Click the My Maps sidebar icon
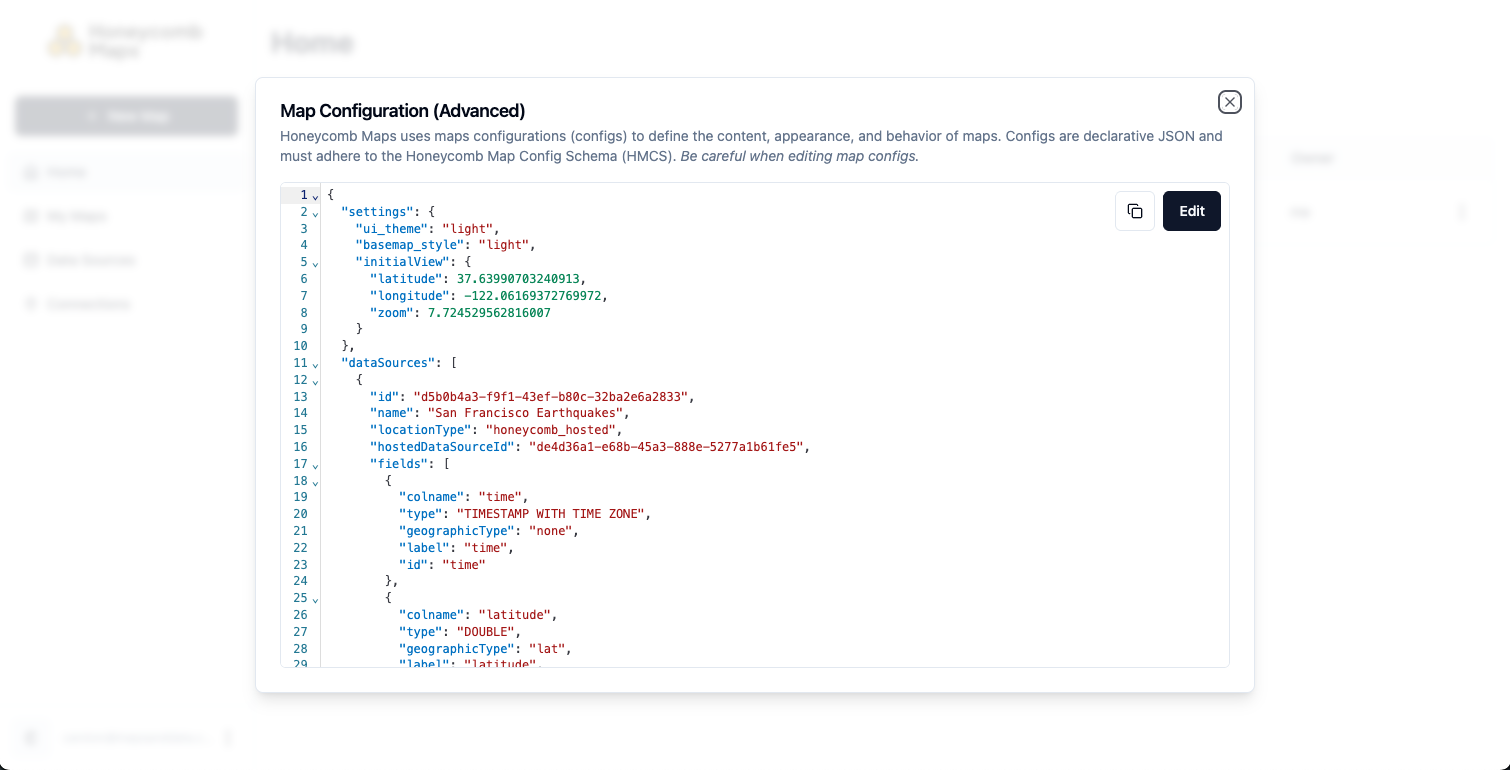This screenshot has height=770, width=1510. tap(30, 215)
